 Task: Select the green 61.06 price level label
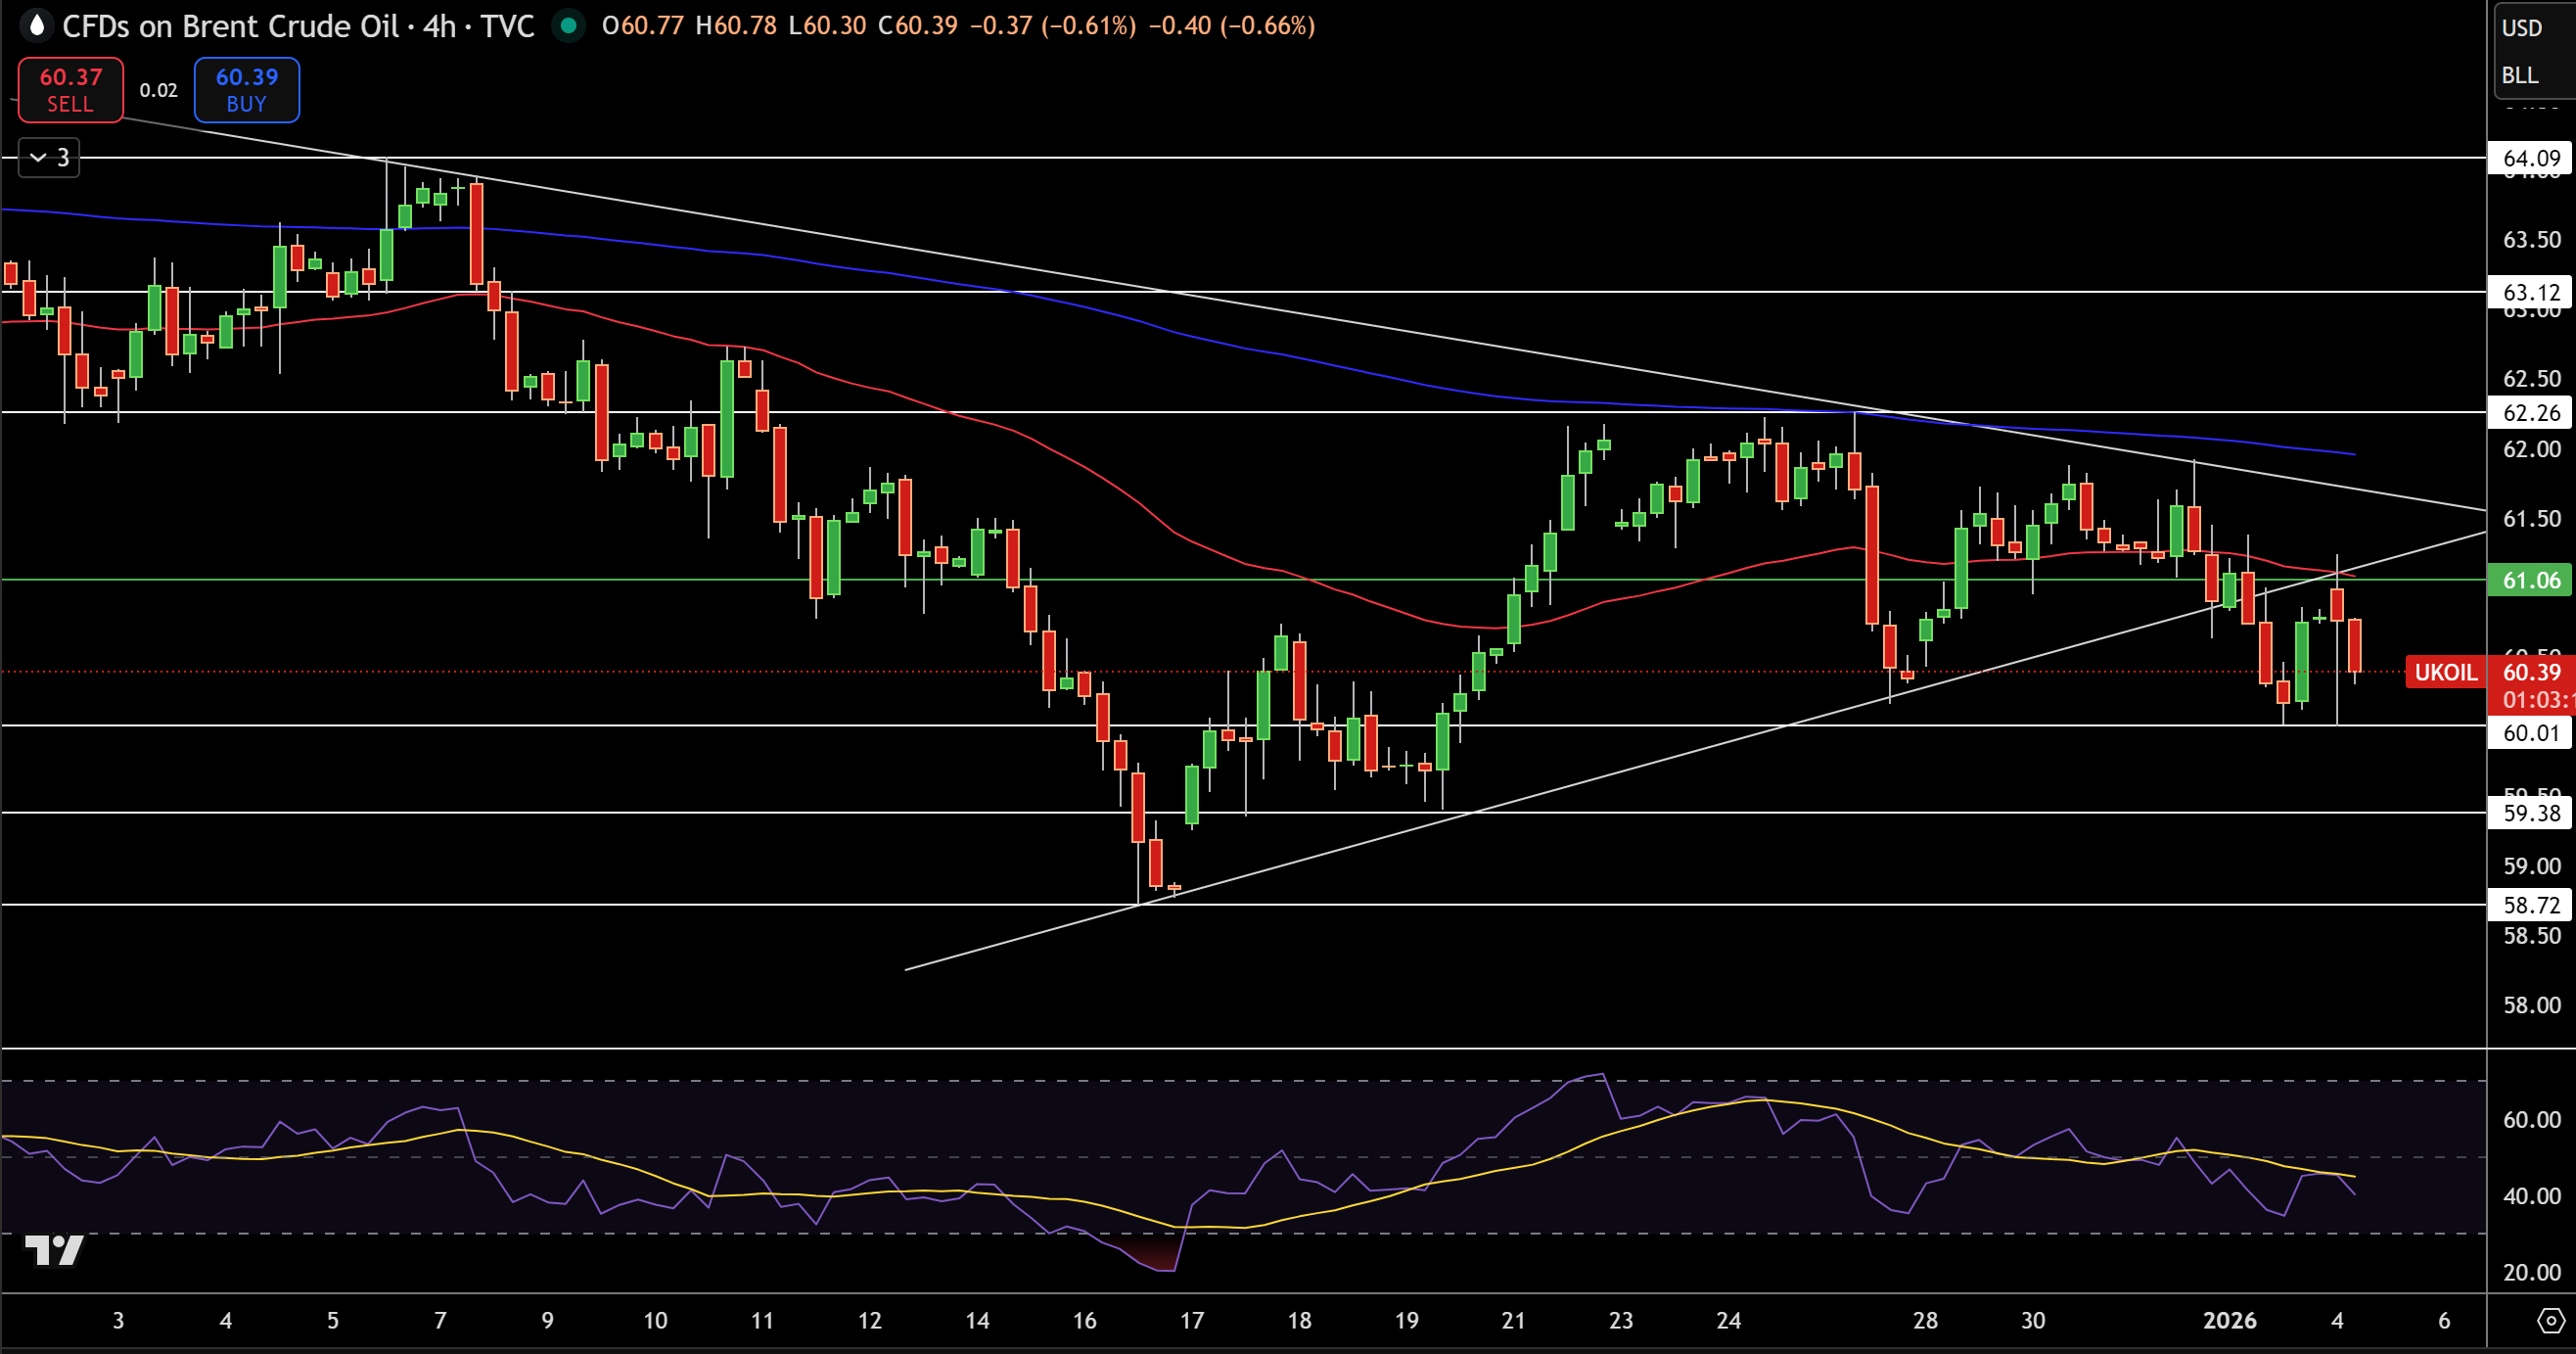pos(2531,580)
